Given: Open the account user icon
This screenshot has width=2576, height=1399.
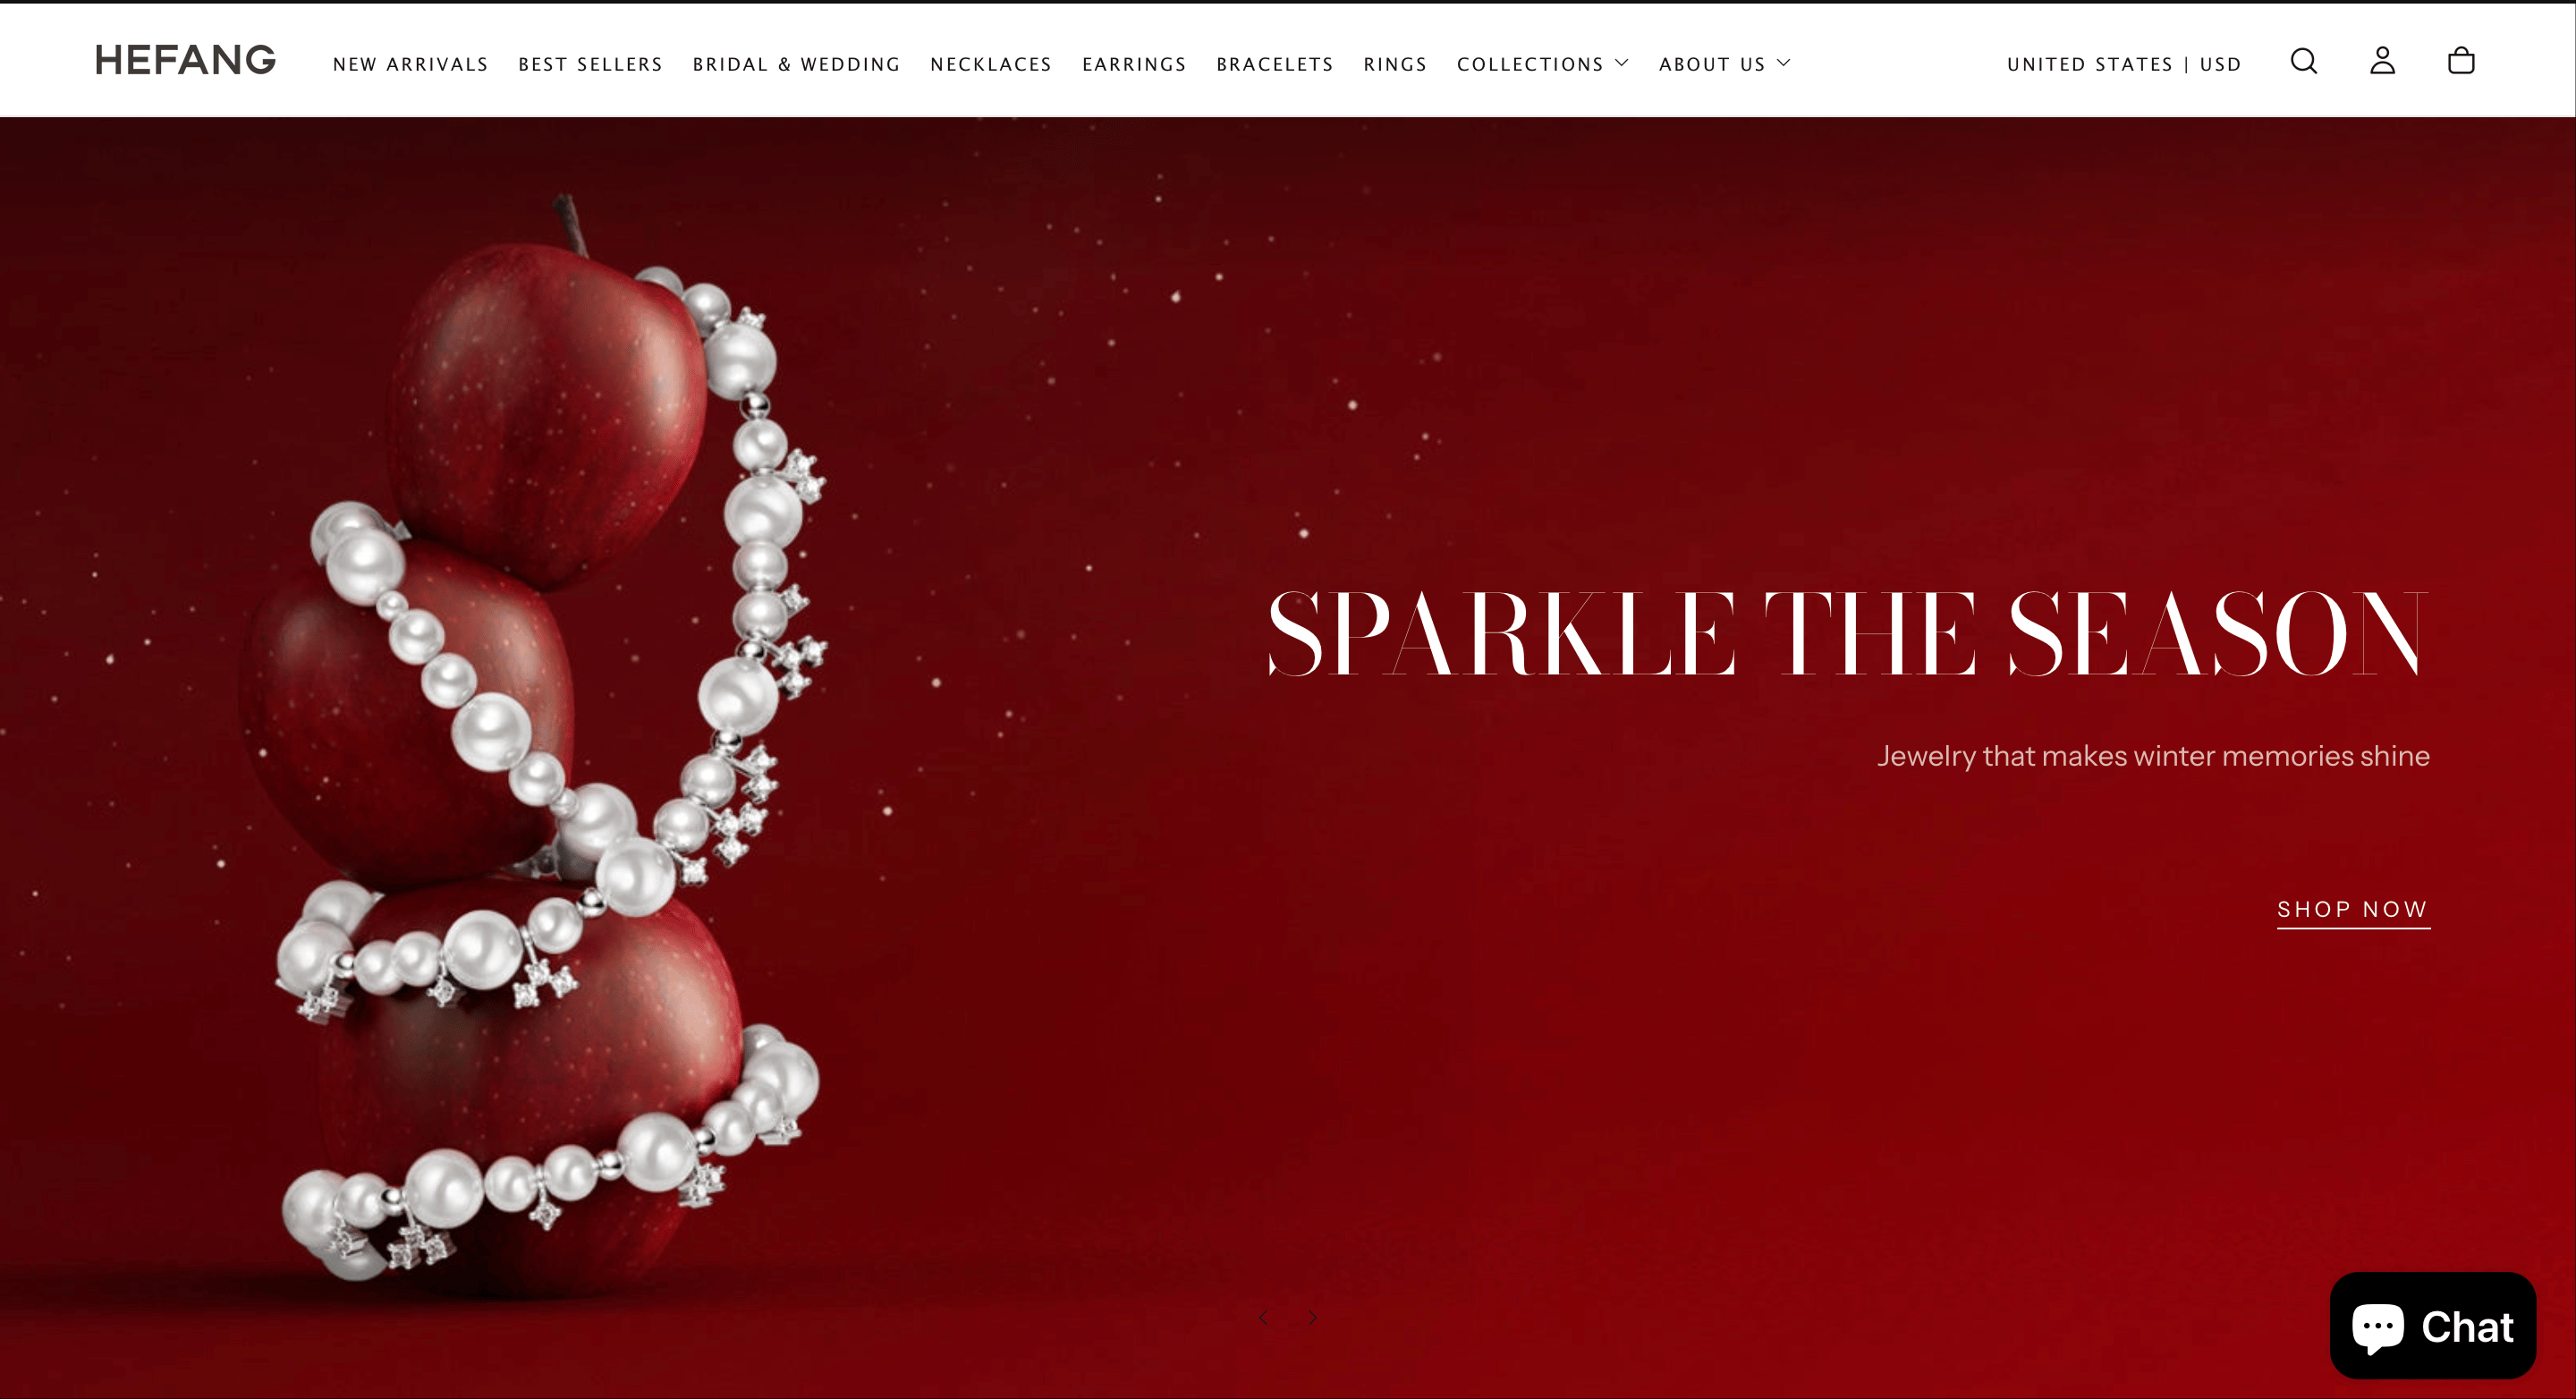Looking at the screenshot, I should (x=2383, y=61).
